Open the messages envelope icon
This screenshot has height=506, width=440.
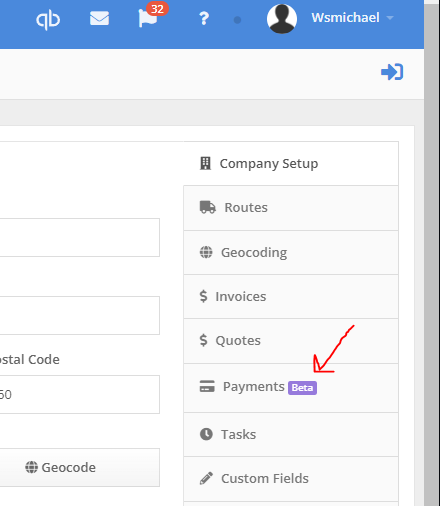coord(99,18)
